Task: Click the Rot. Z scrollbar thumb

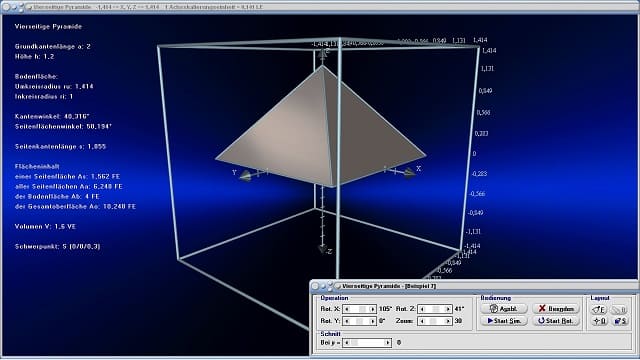Action: (x=436, y=309)
